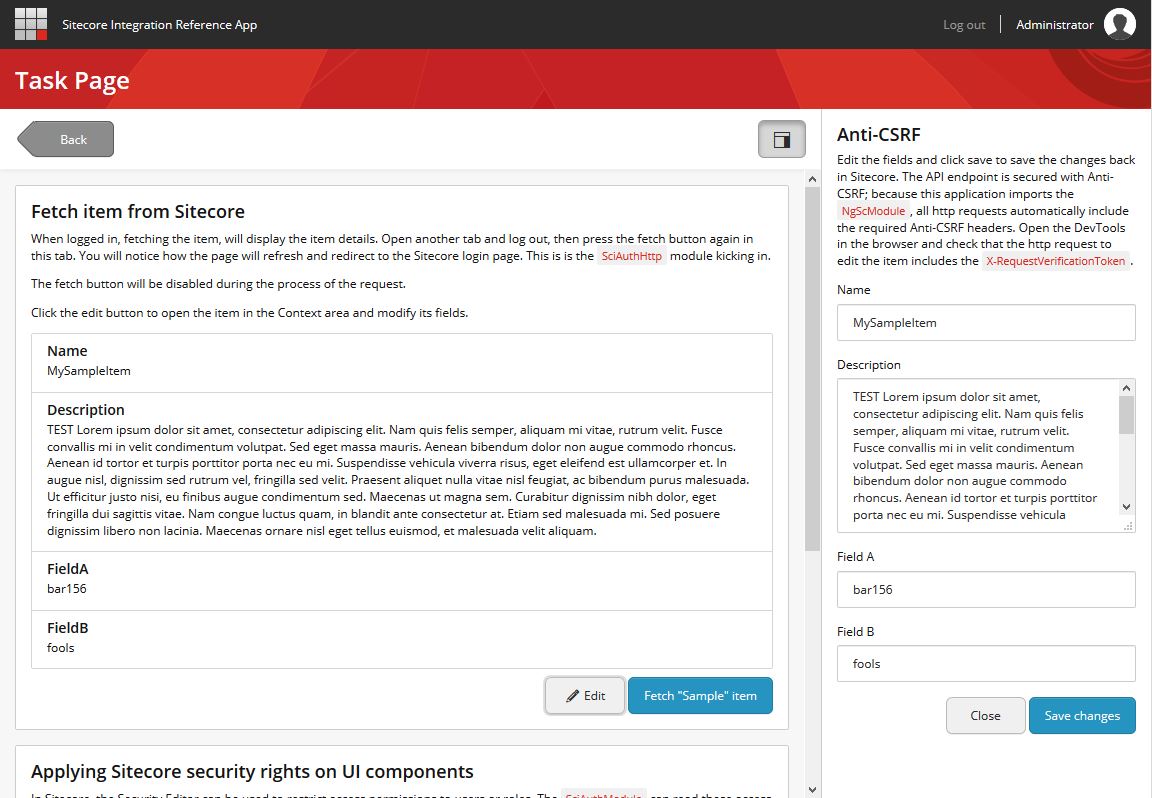The image size is (1152, 798).
Task: Toggle the context panel layout icon
Action: [x=782, y=140]
